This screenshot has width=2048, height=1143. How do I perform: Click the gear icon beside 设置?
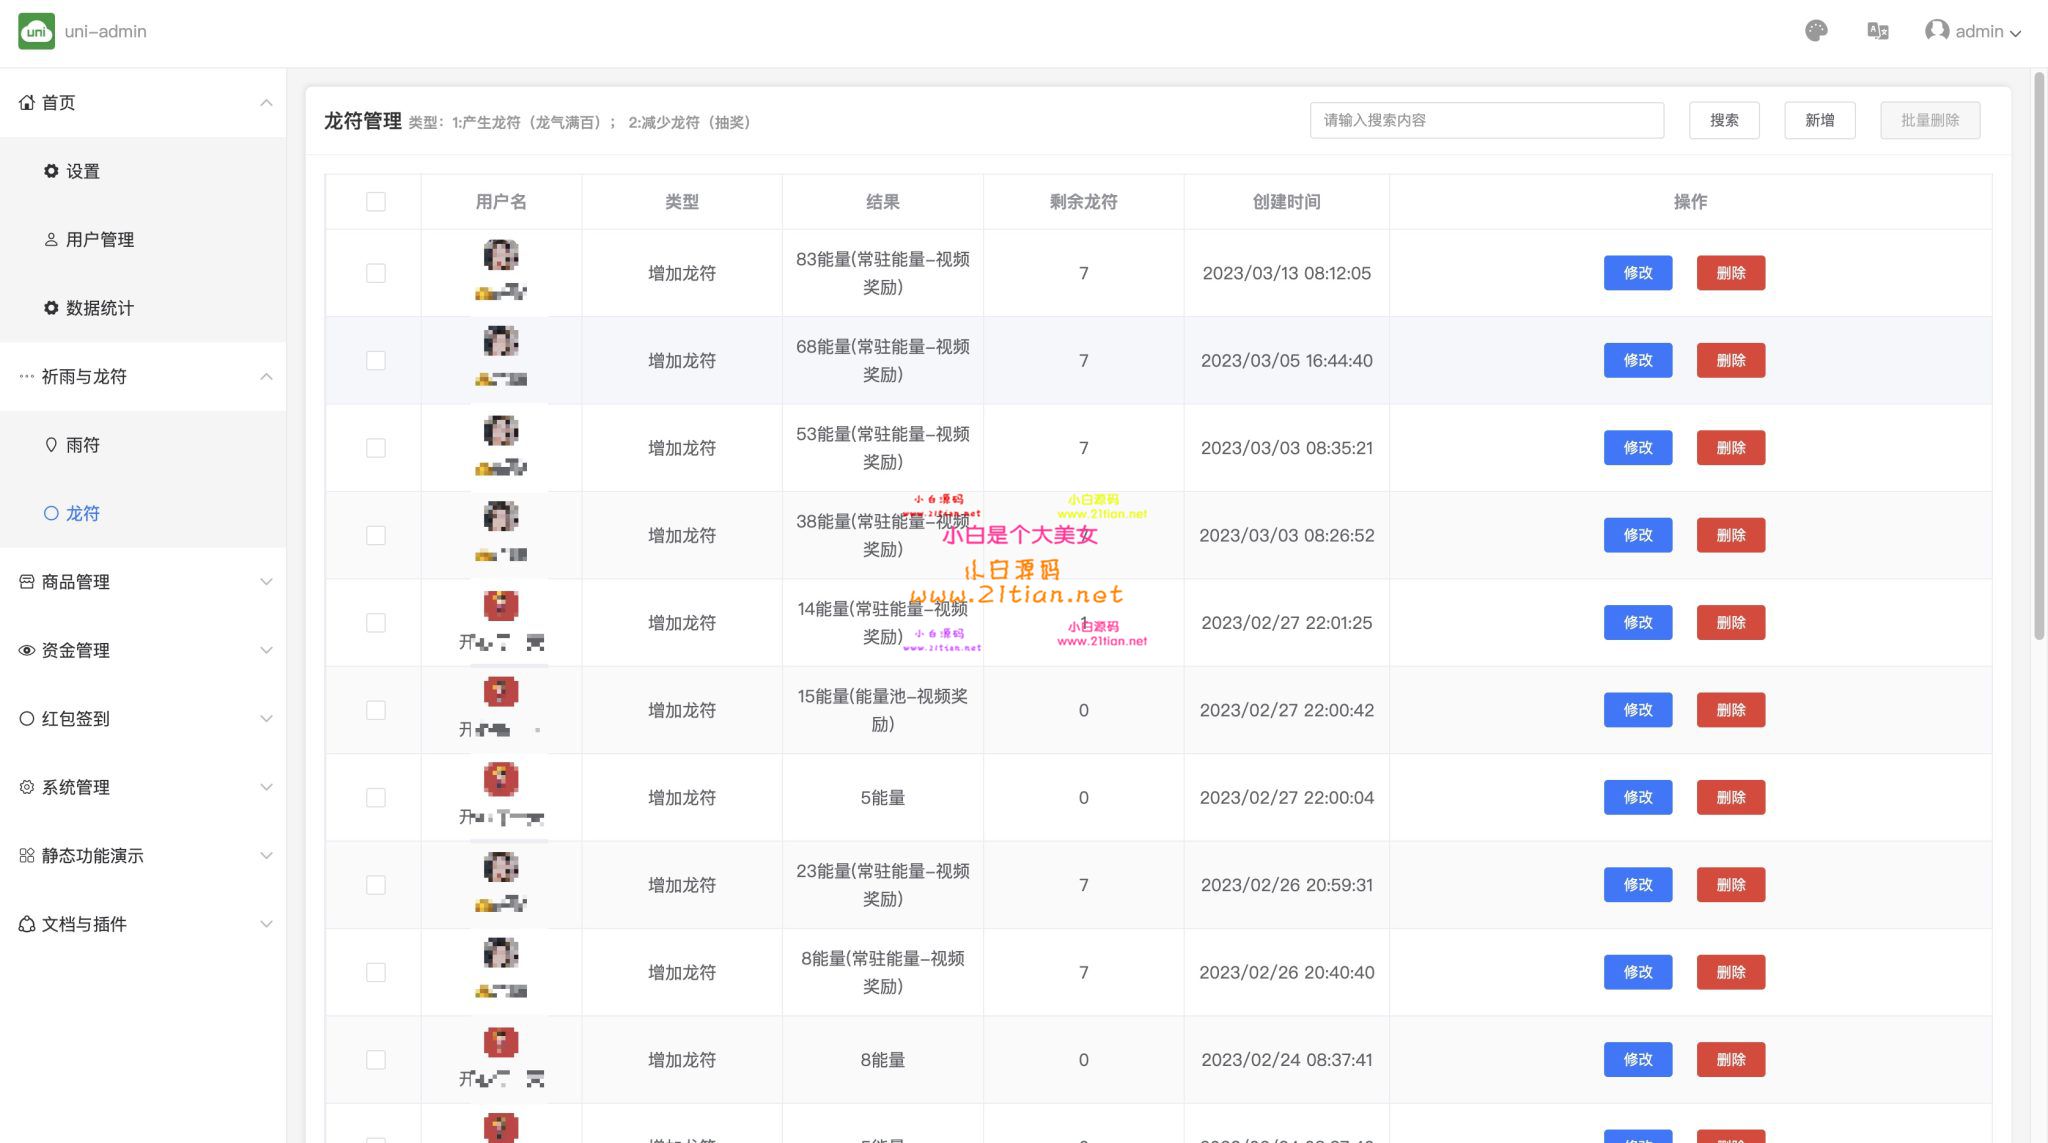[x=51, y=171]
